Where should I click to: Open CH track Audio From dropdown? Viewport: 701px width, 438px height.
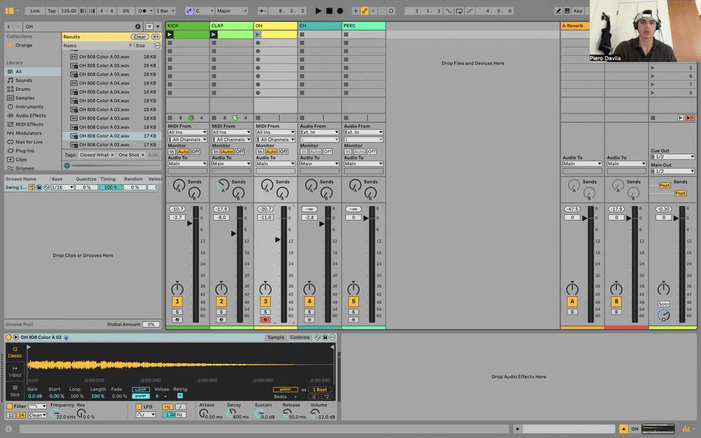click(319, 132)
